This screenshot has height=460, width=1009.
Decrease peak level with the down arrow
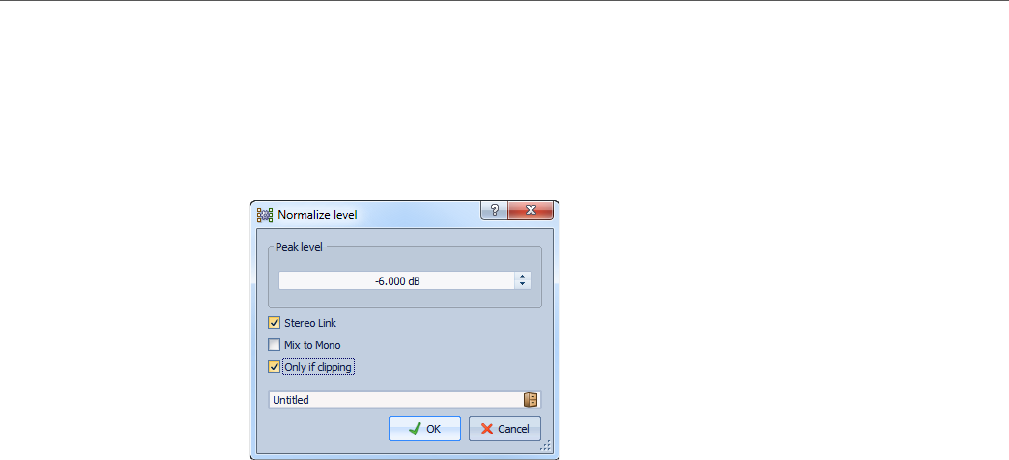coord(523,284)
